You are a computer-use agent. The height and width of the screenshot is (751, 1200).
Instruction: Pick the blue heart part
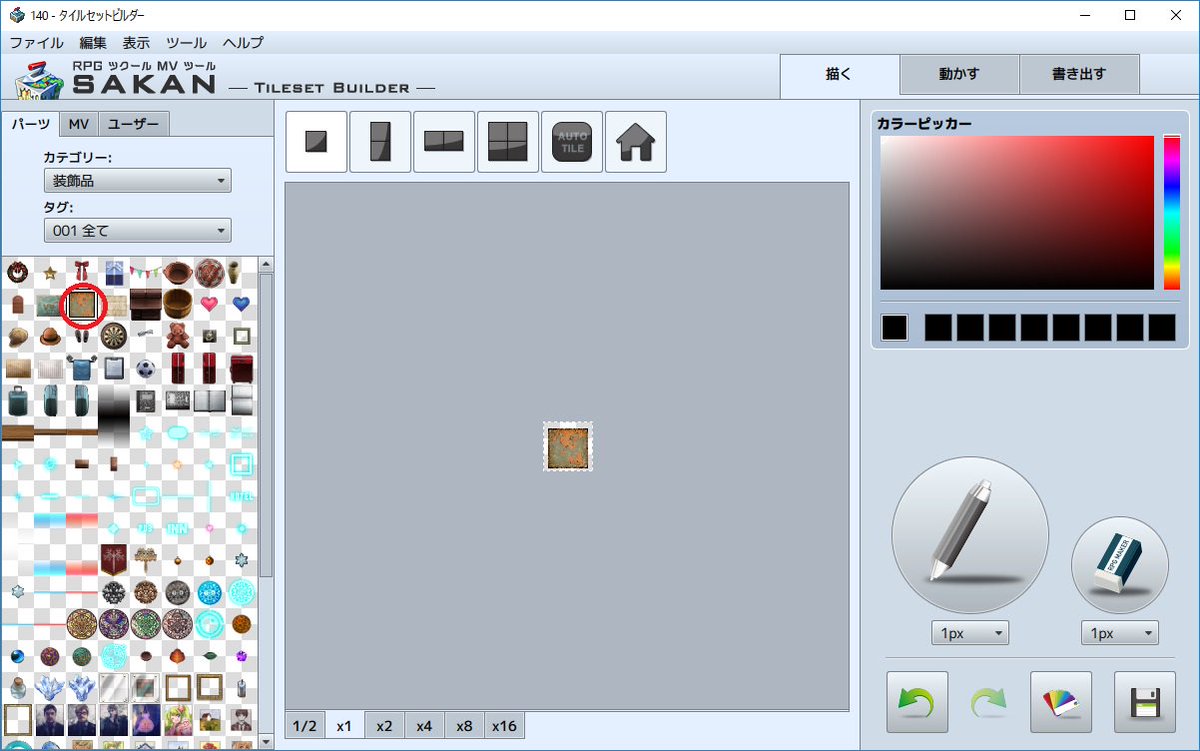click(x=241, y=304)
